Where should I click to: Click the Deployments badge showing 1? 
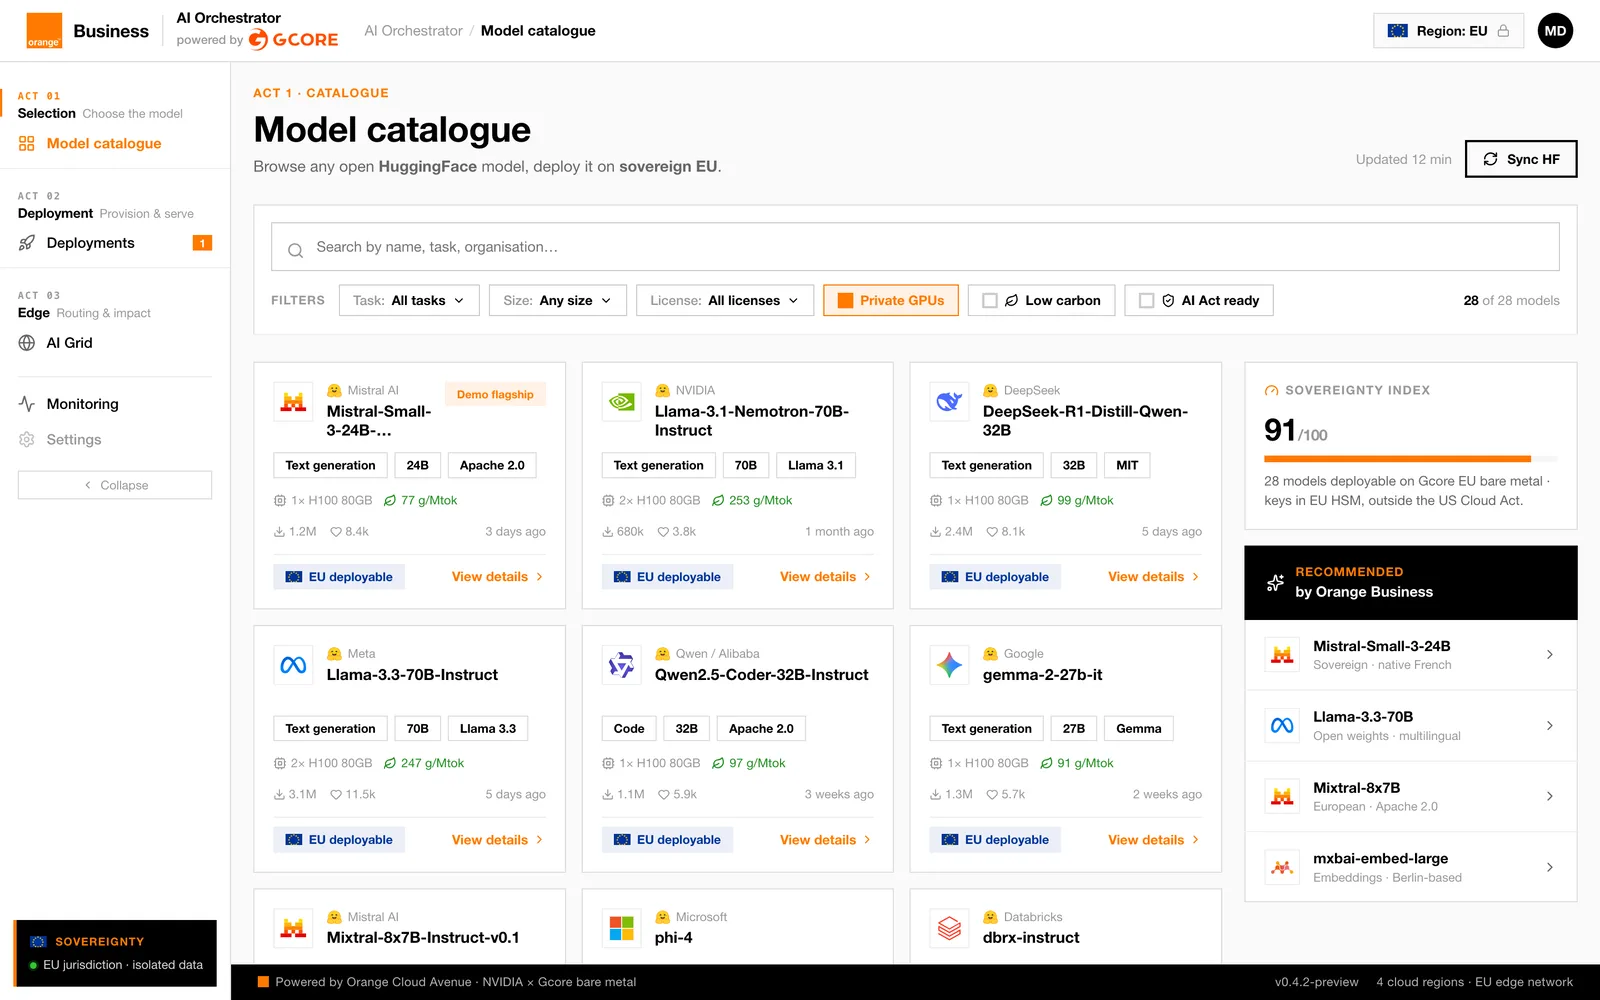(x=202, y=243)
